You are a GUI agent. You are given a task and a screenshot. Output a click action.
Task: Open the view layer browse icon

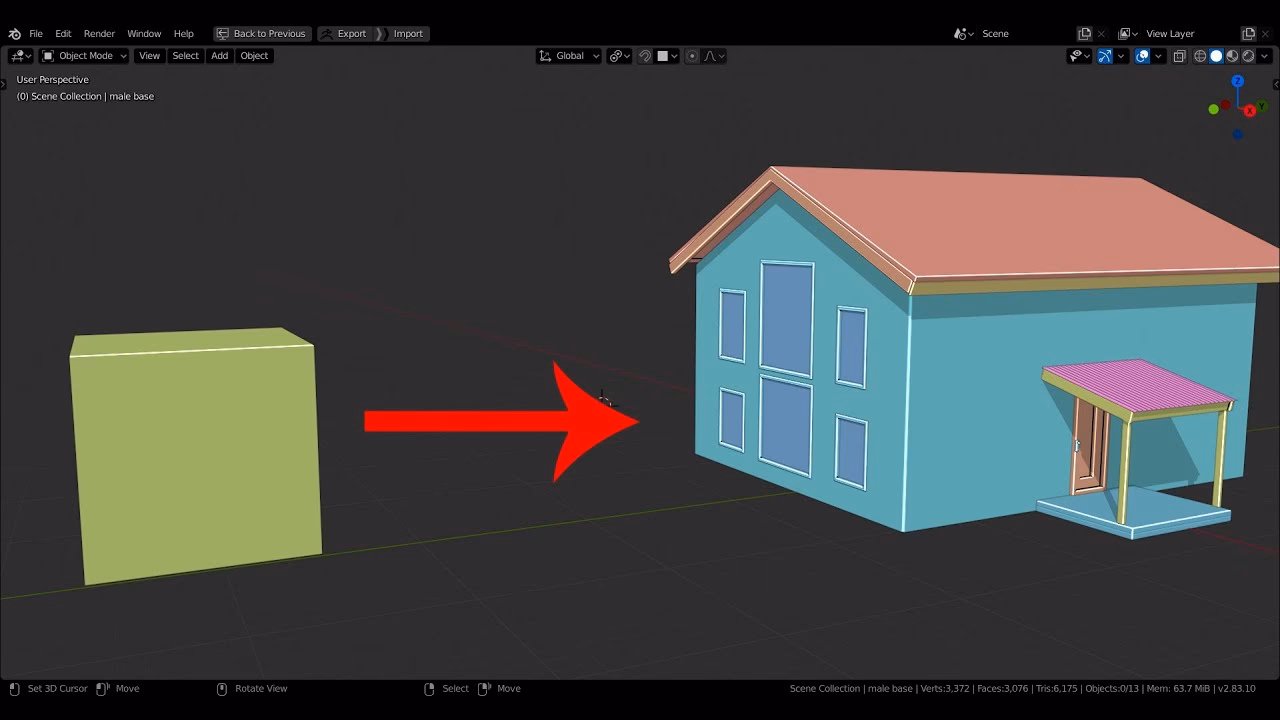1128,34
